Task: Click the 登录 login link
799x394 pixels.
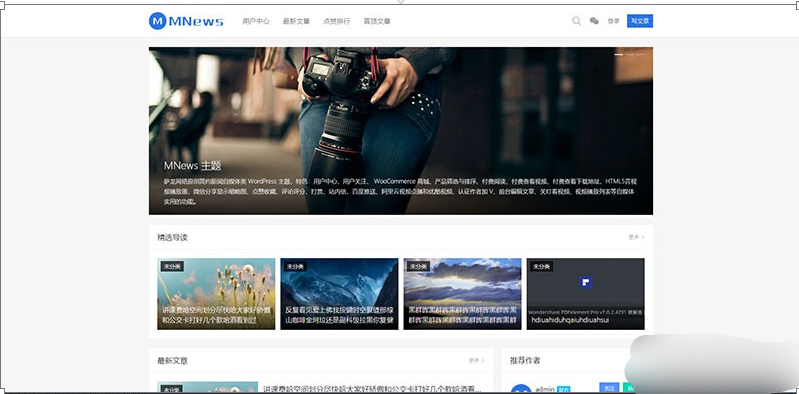Action: pyautogui.click(x=614, y=21)
